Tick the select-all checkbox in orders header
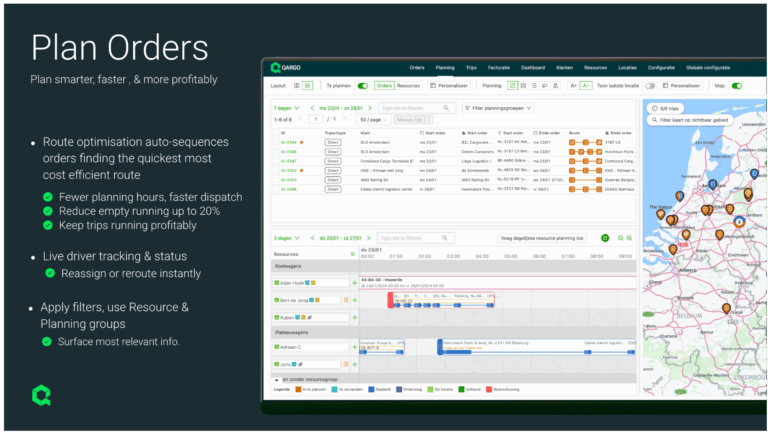The width and height of the screenshot is (768, 432). click(276, 133)
